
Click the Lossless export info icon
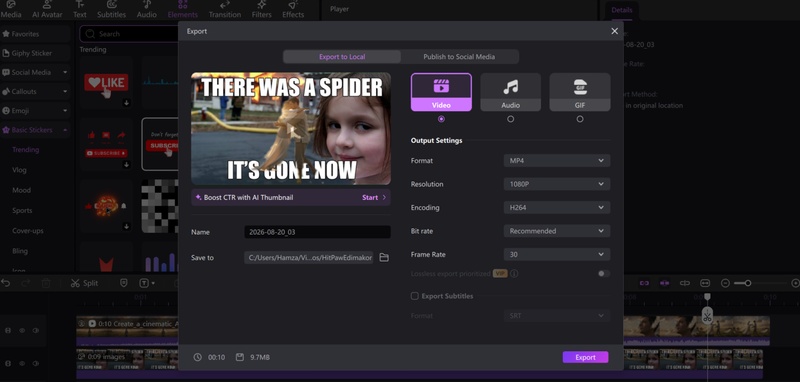[x=514, y=274]
